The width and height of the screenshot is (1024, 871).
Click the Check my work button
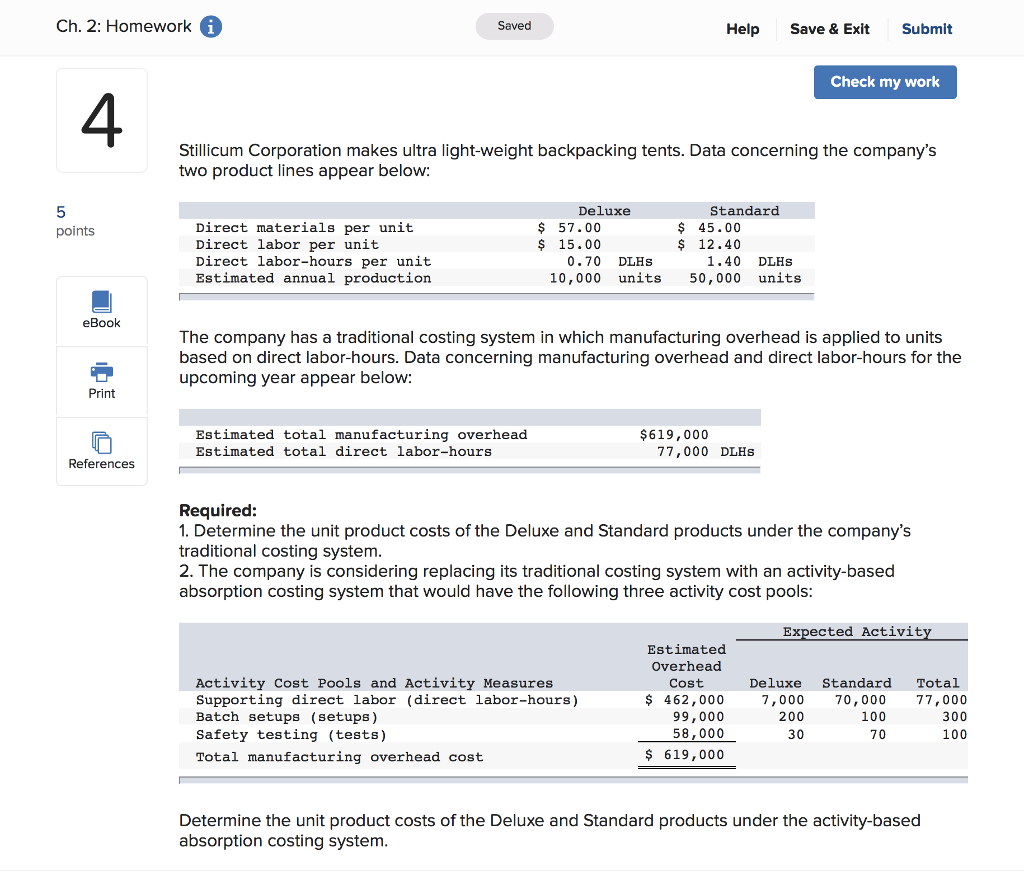tap(884, 82)
